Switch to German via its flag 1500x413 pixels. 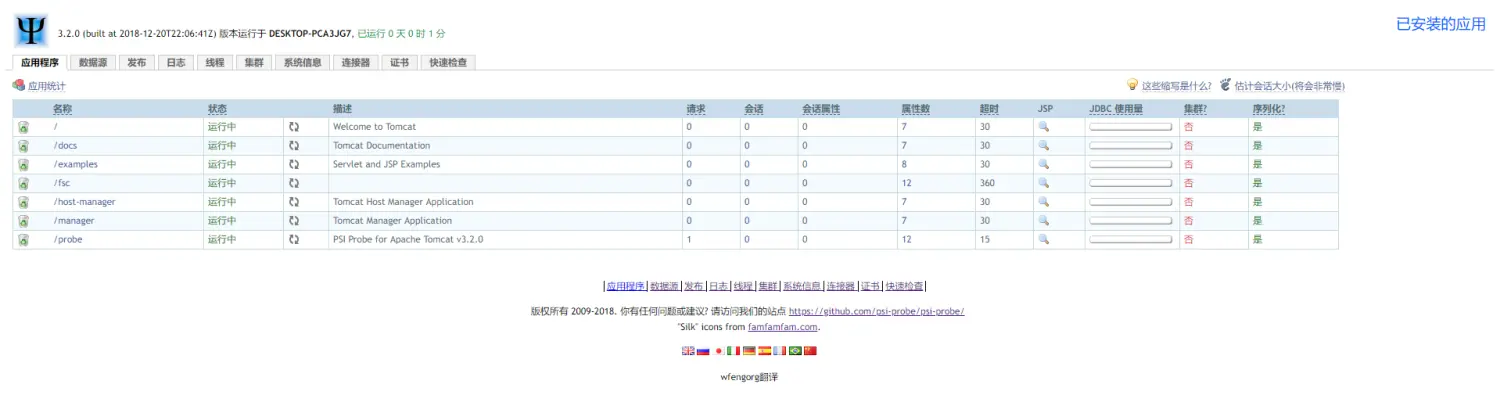(x=749, y=351)
